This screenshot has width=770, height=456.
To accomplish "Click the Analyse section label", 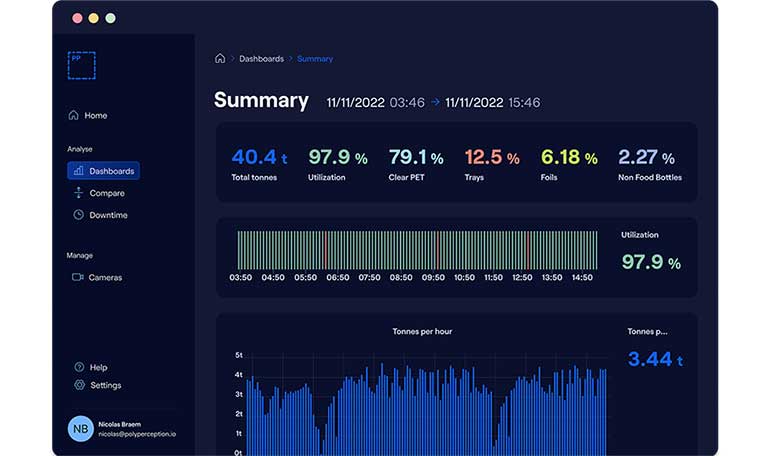I will coord(80,149).
